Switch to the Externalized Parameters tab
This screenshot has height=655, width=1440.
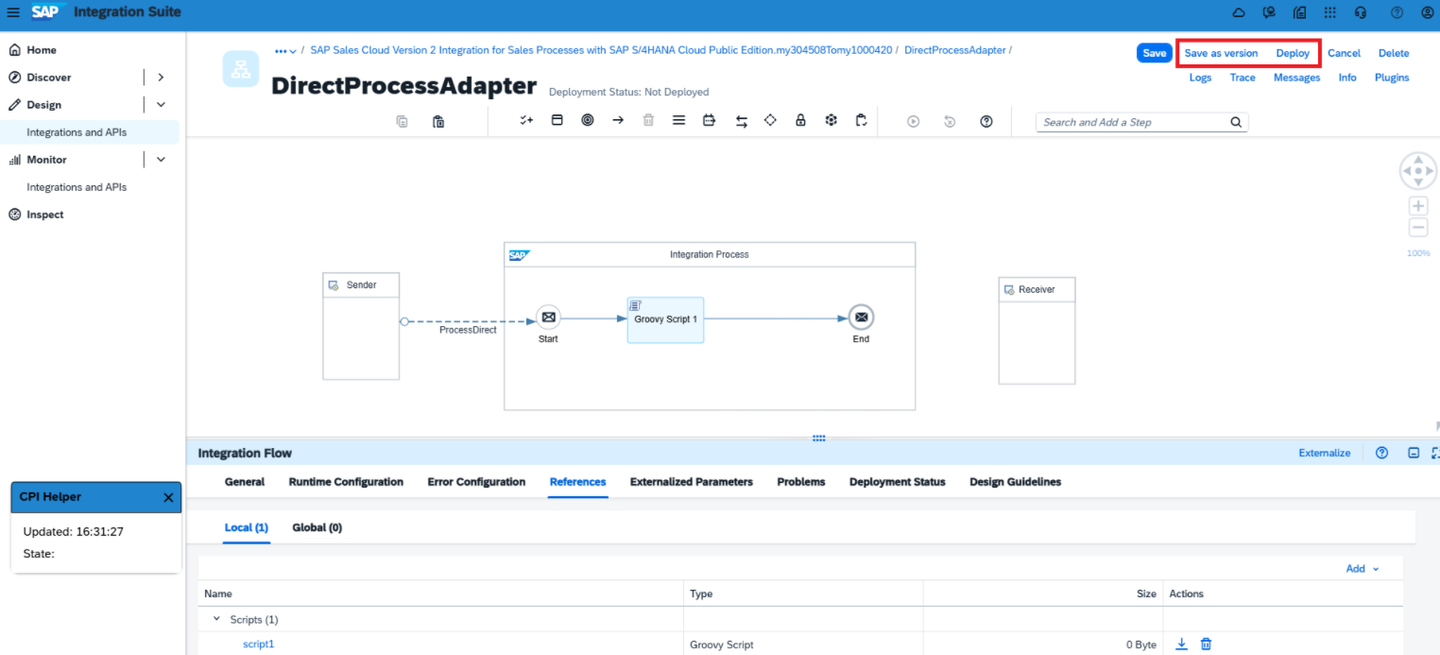coord(691,482)
